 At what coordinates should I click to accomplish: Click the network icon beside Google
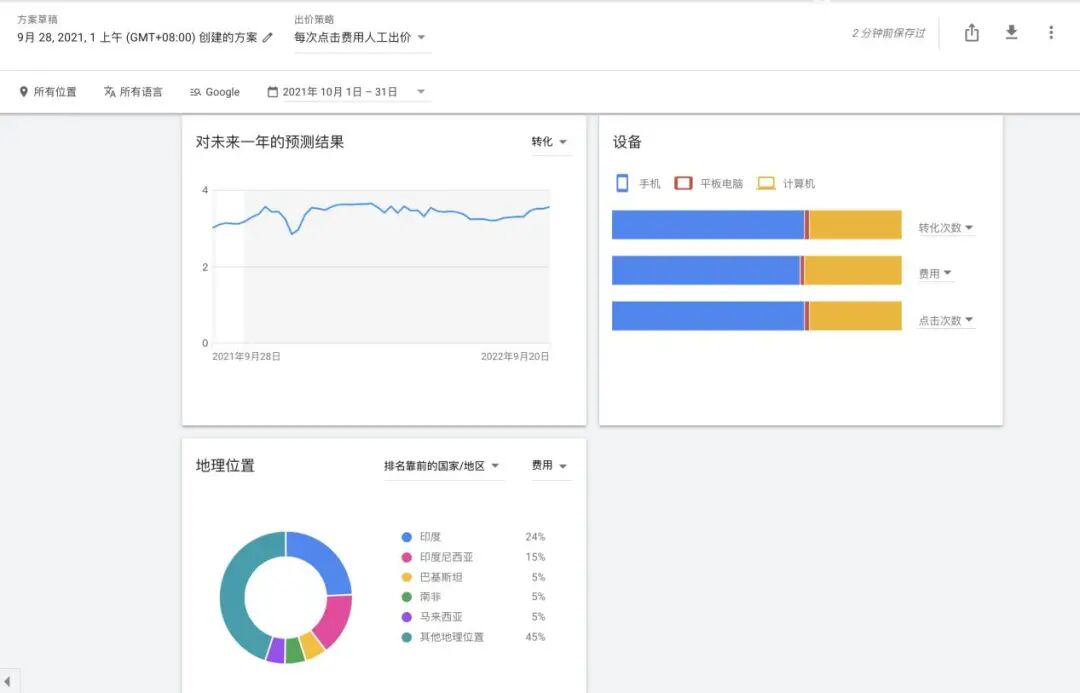[x=196, y=91]
